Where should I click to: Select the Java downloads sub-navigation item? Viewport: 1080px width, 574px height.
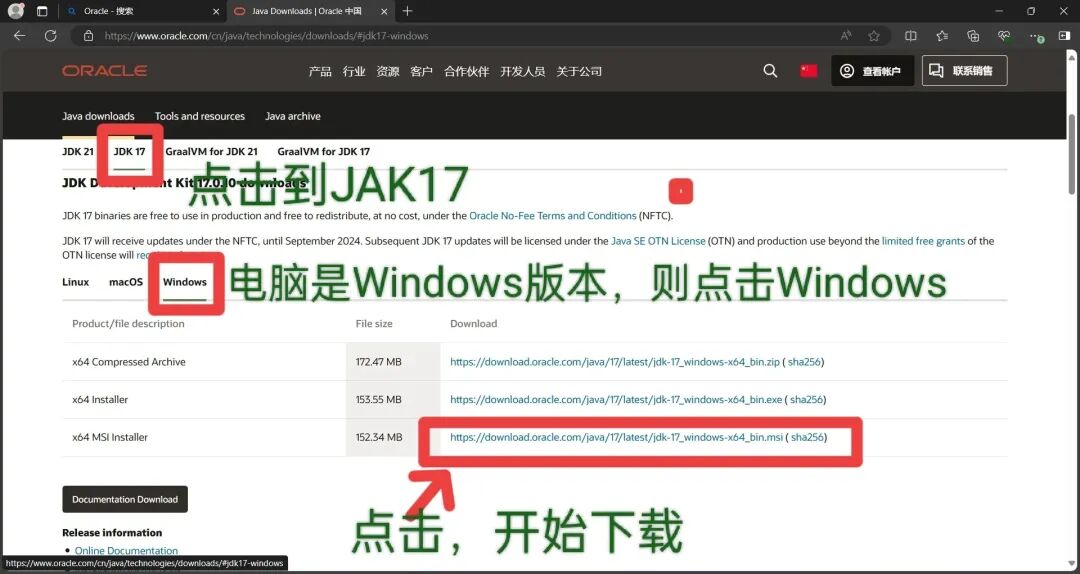(x=98, y=116)
